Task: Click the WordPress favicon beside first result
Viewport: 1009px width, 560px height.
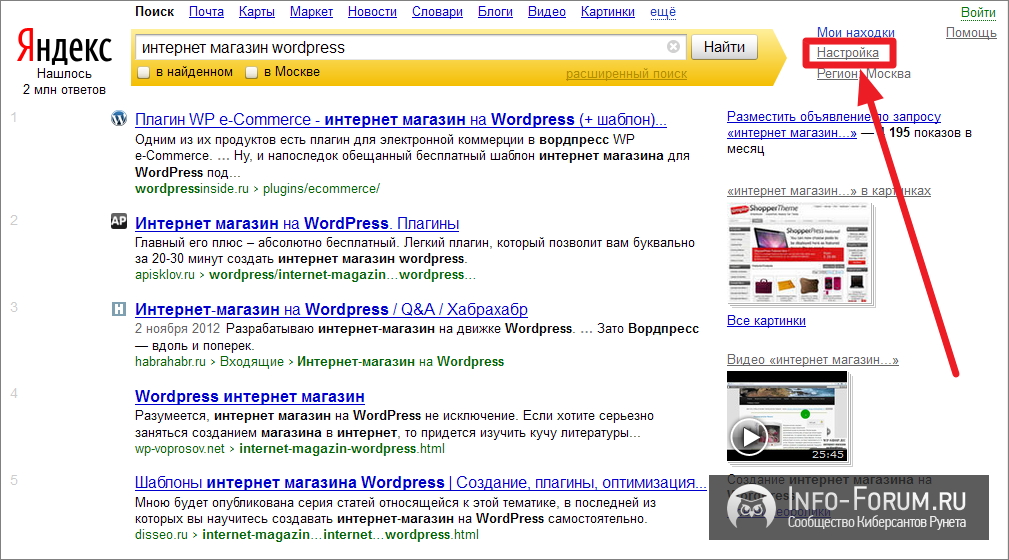Action: coord(119,118)
